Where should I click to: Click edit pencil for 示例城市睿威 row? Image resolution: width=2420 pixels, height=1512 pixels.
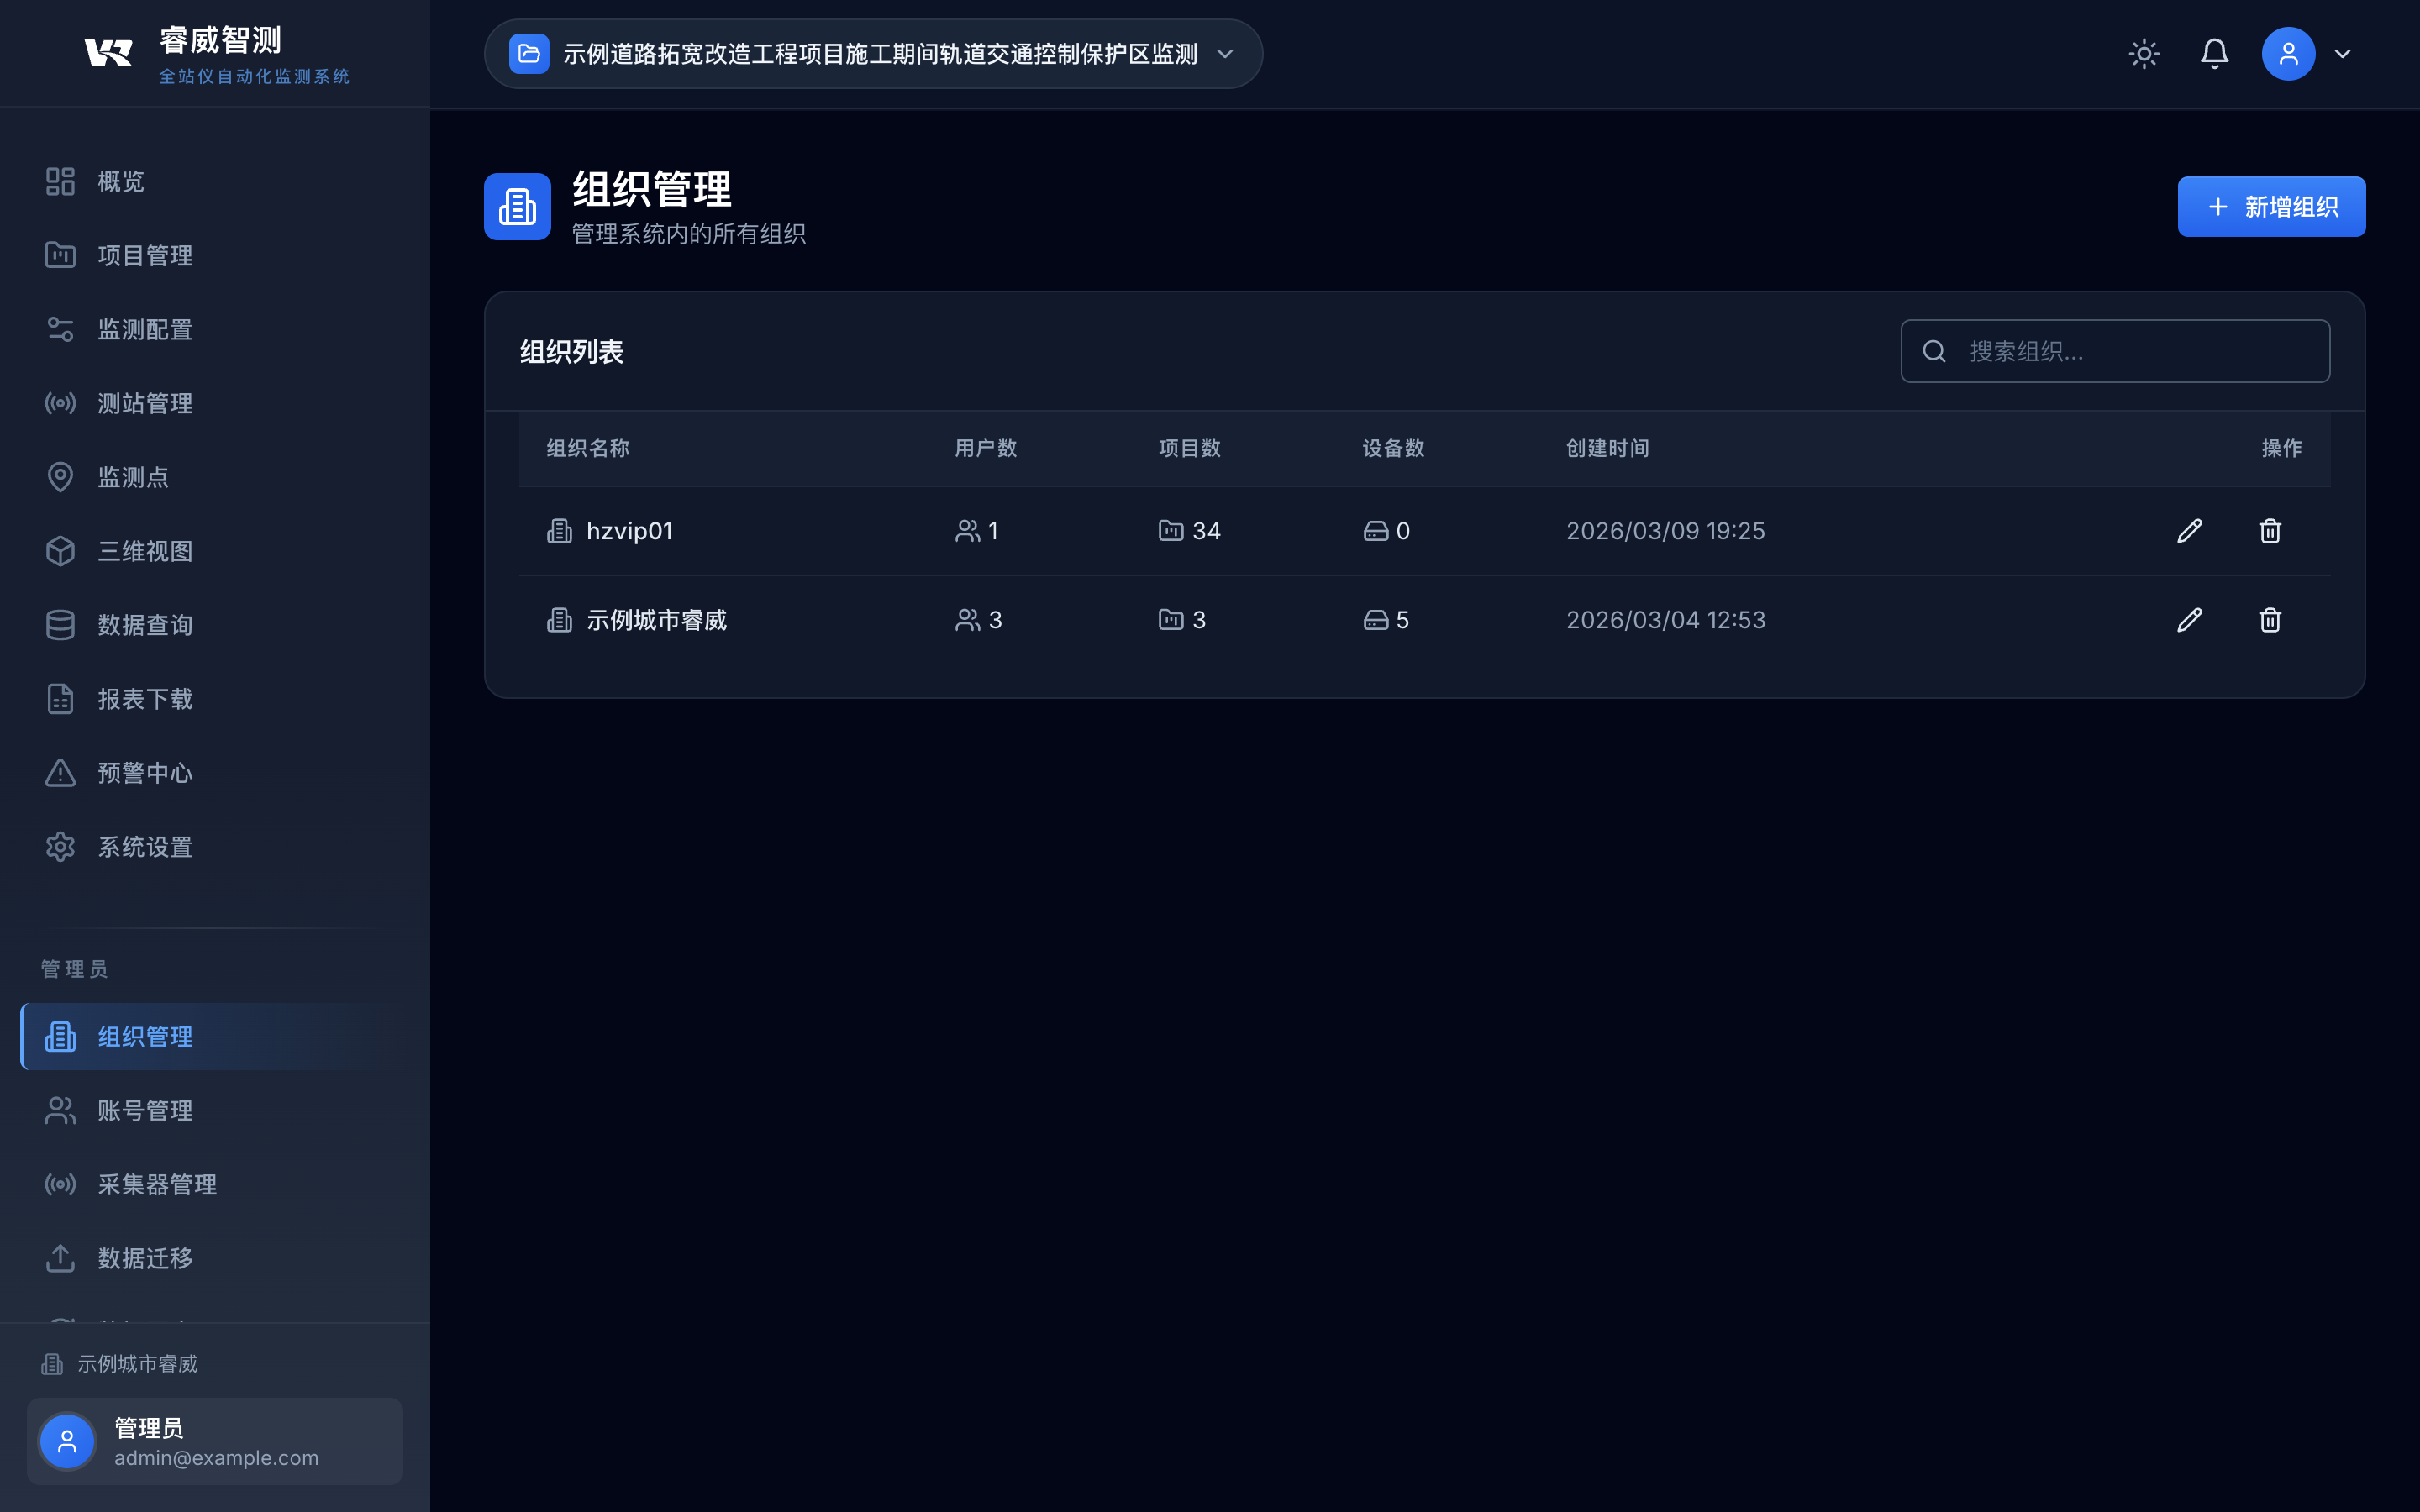point(2189,620)
